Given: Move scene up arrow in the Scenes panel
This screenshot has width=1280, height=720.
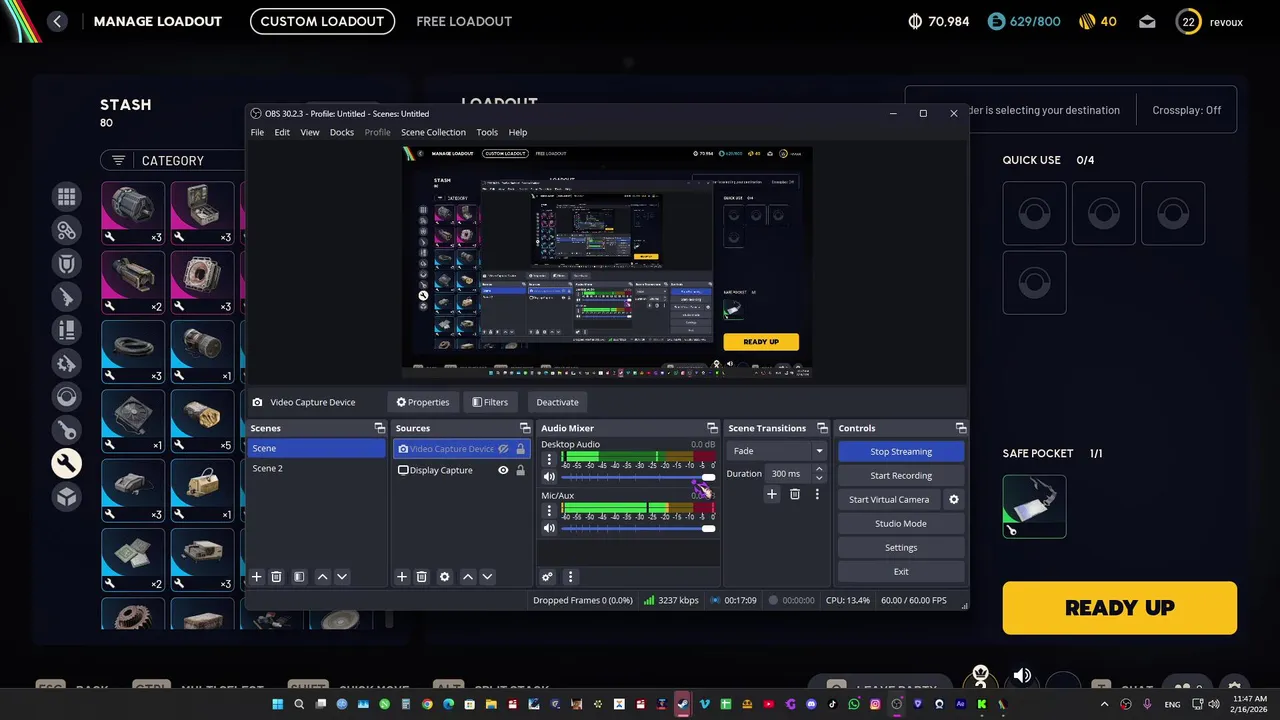Looking at the screenshot, I should point(322,577).
